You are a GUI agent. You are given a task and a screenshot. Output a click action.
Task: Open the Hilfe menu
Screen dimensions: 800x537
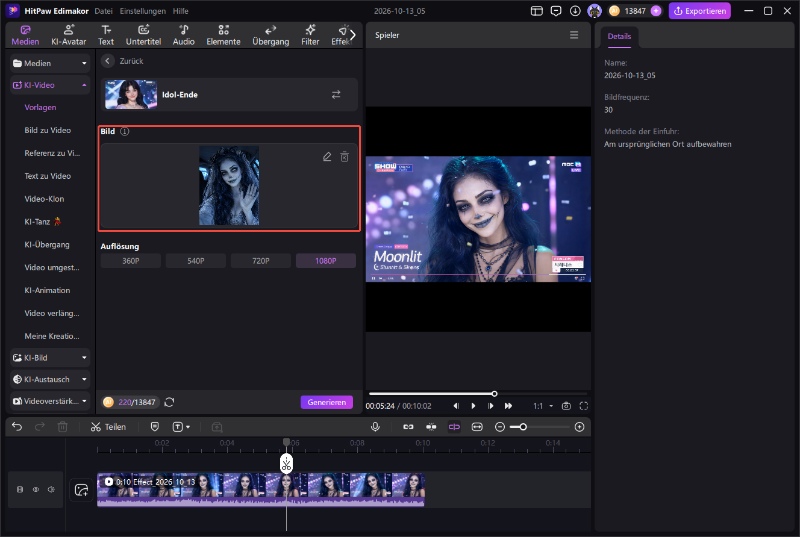[x=180, y=11]
